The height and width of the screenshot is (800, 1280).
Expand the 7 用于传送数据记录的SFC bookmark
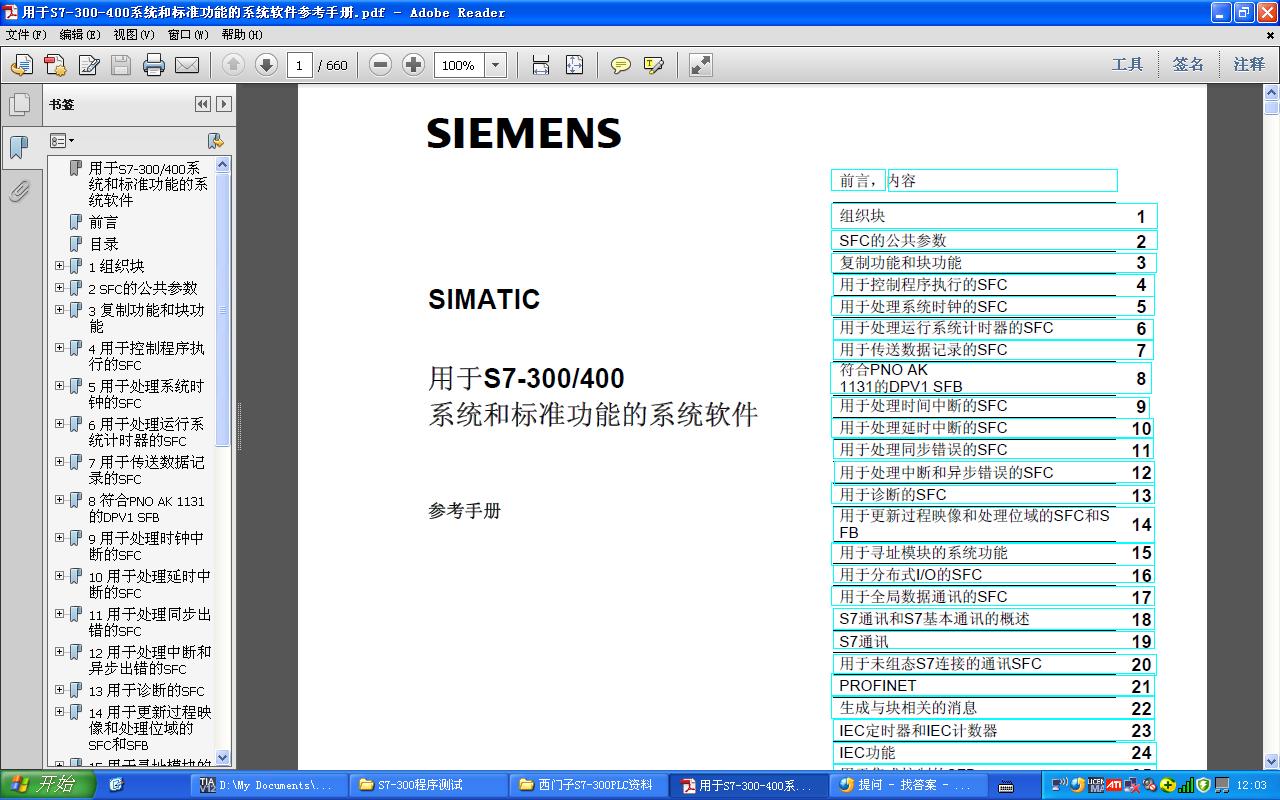coord(59,462)
